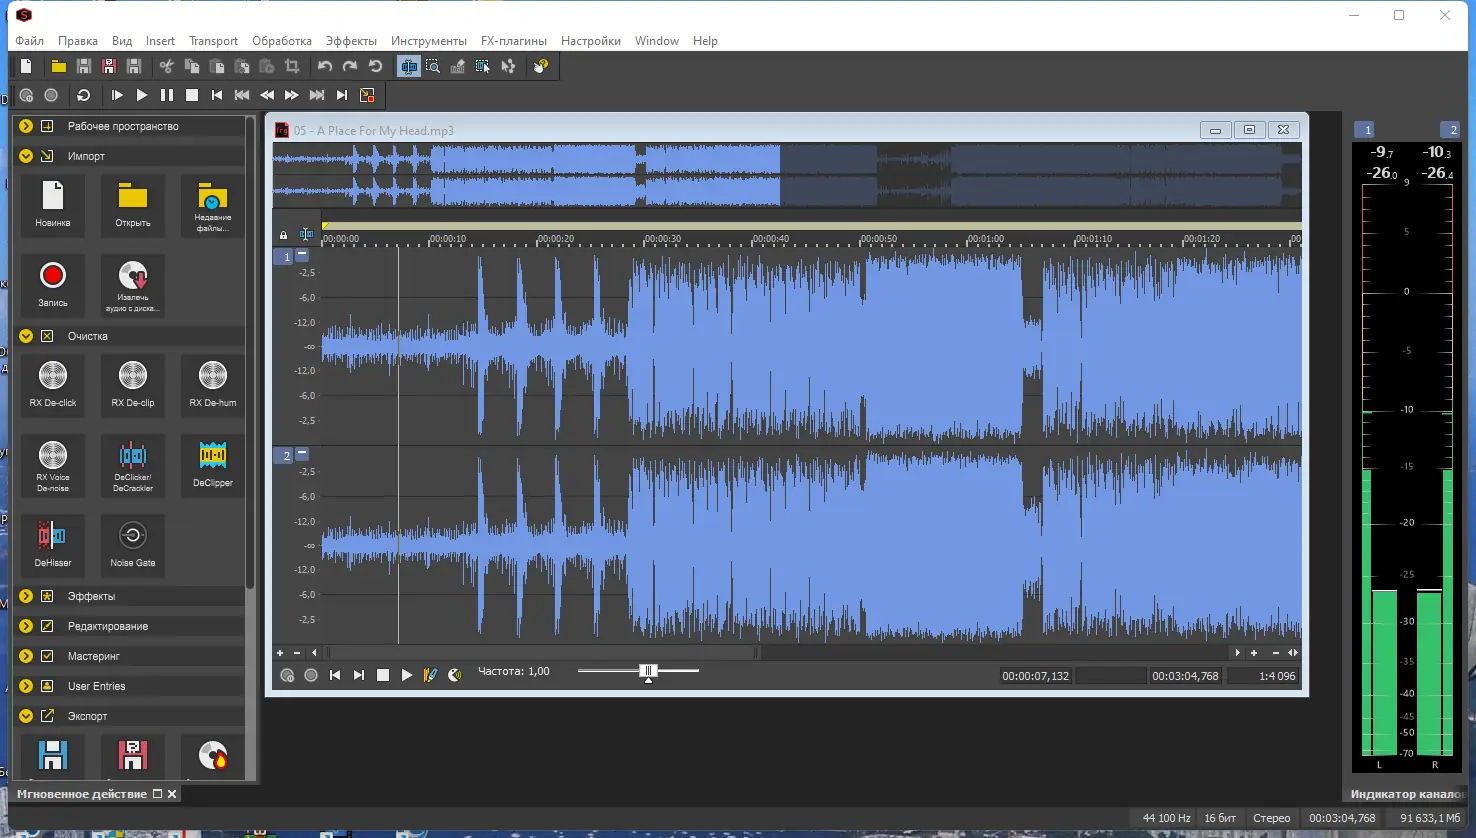This screenshot has width=1476, height=838.
Task: Open Недавние файлы recent files tile
Action: coord(213,205)
